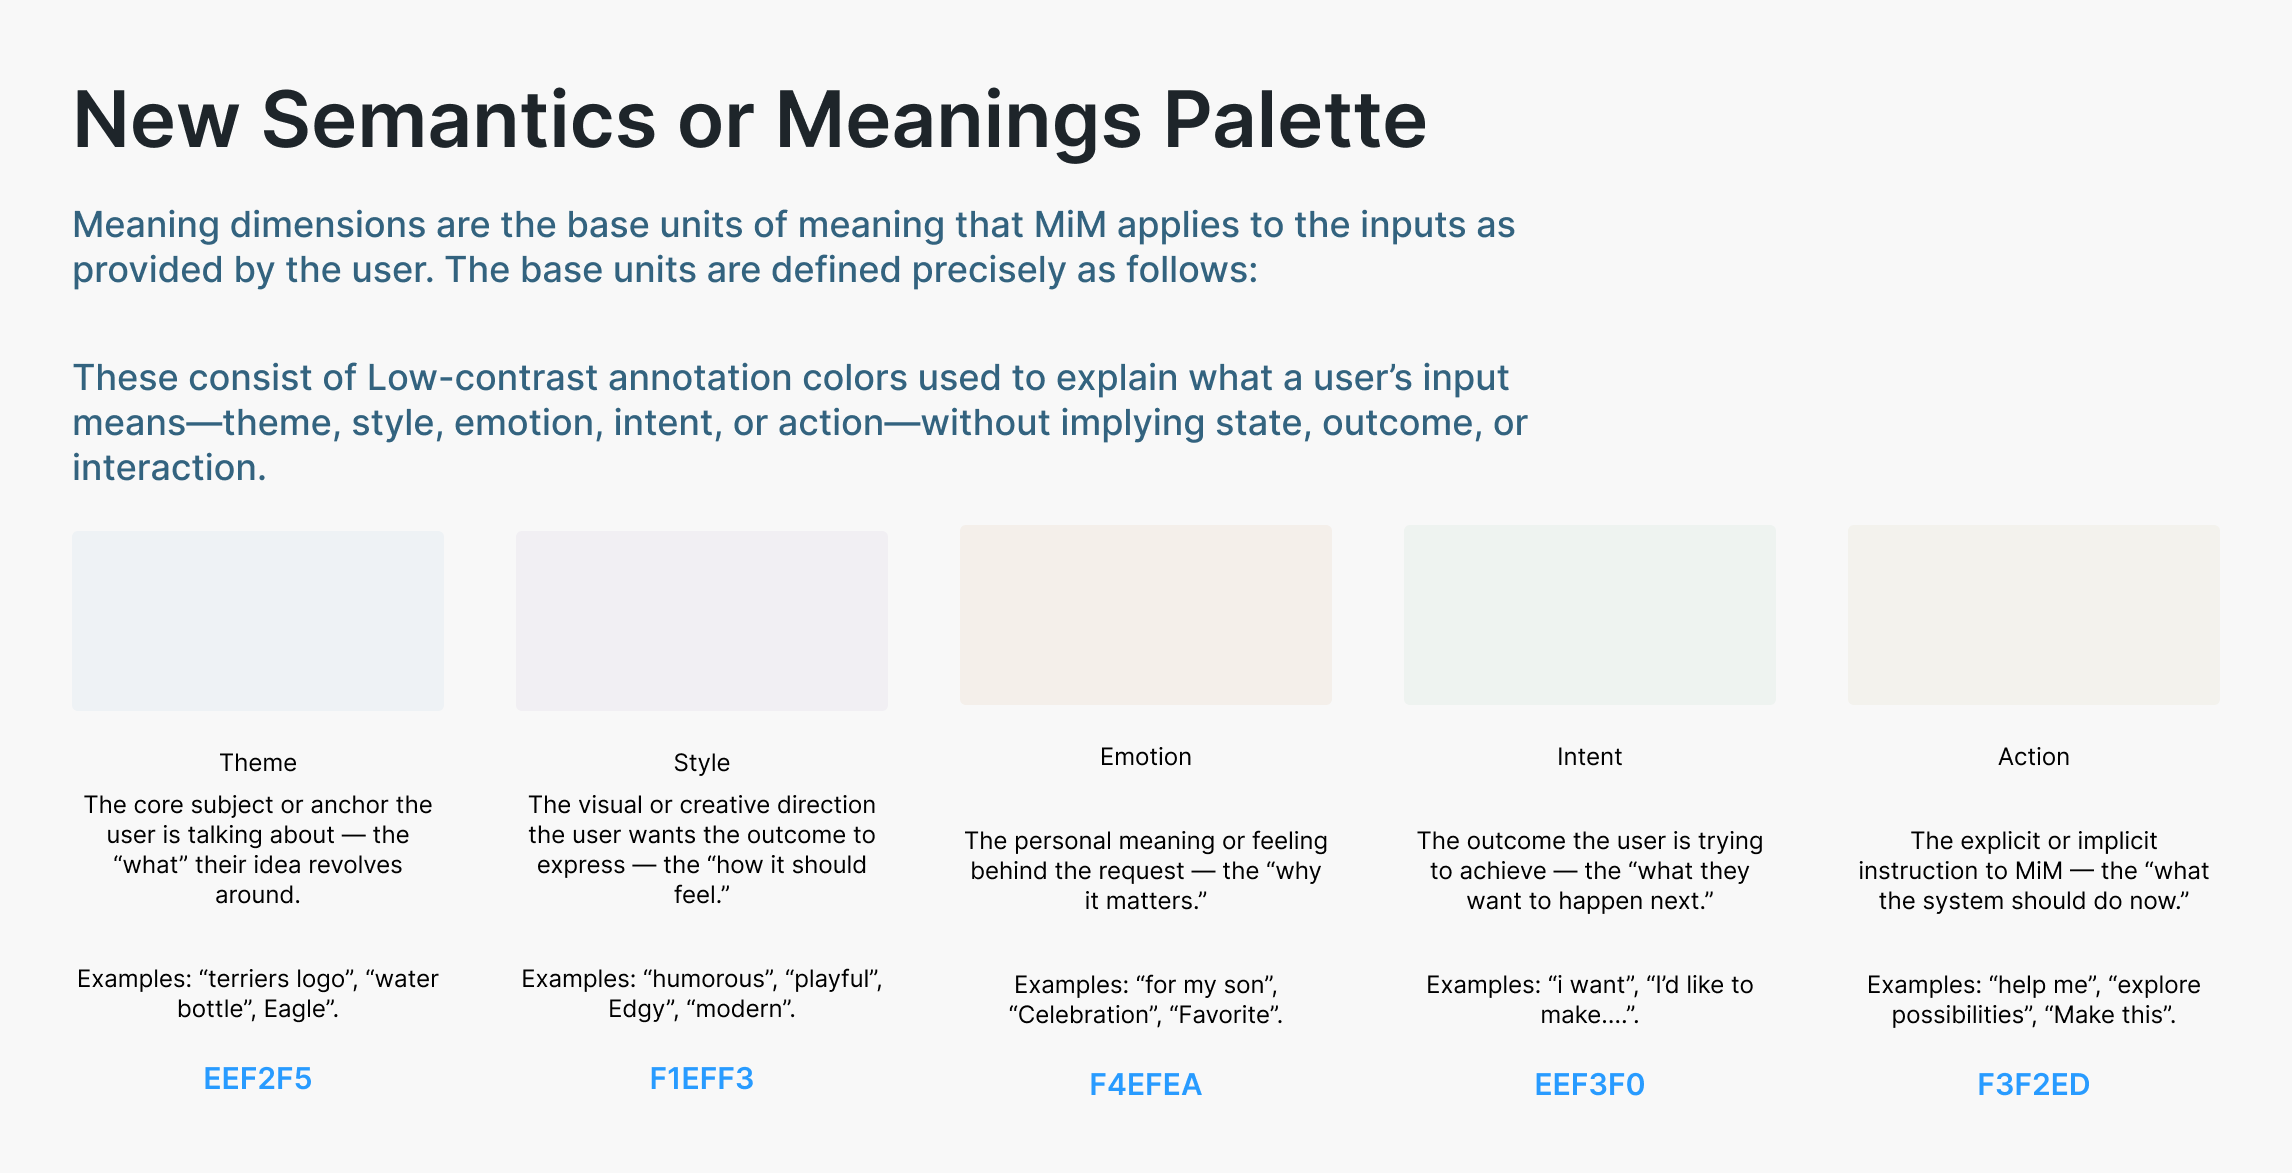Click the paragraph about low-contrast annotation colors
The image size is (2292, 1173).
[x=799, y=423]
